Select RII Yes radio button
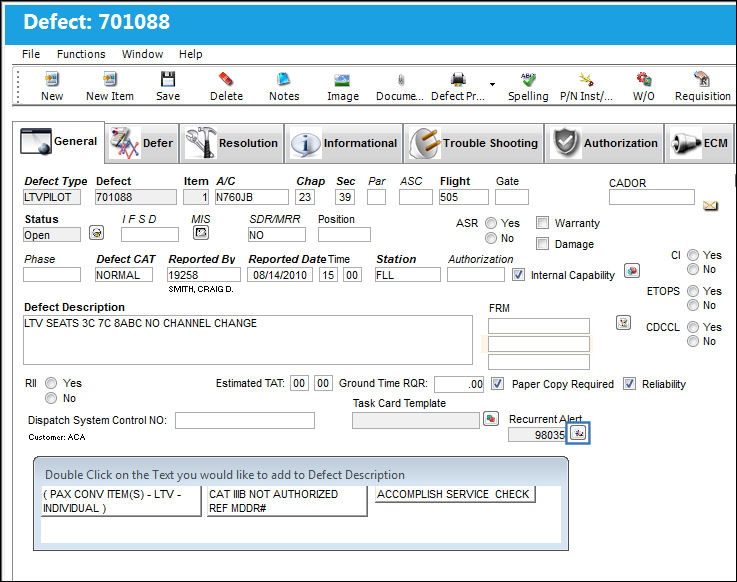 coord(51,383)
